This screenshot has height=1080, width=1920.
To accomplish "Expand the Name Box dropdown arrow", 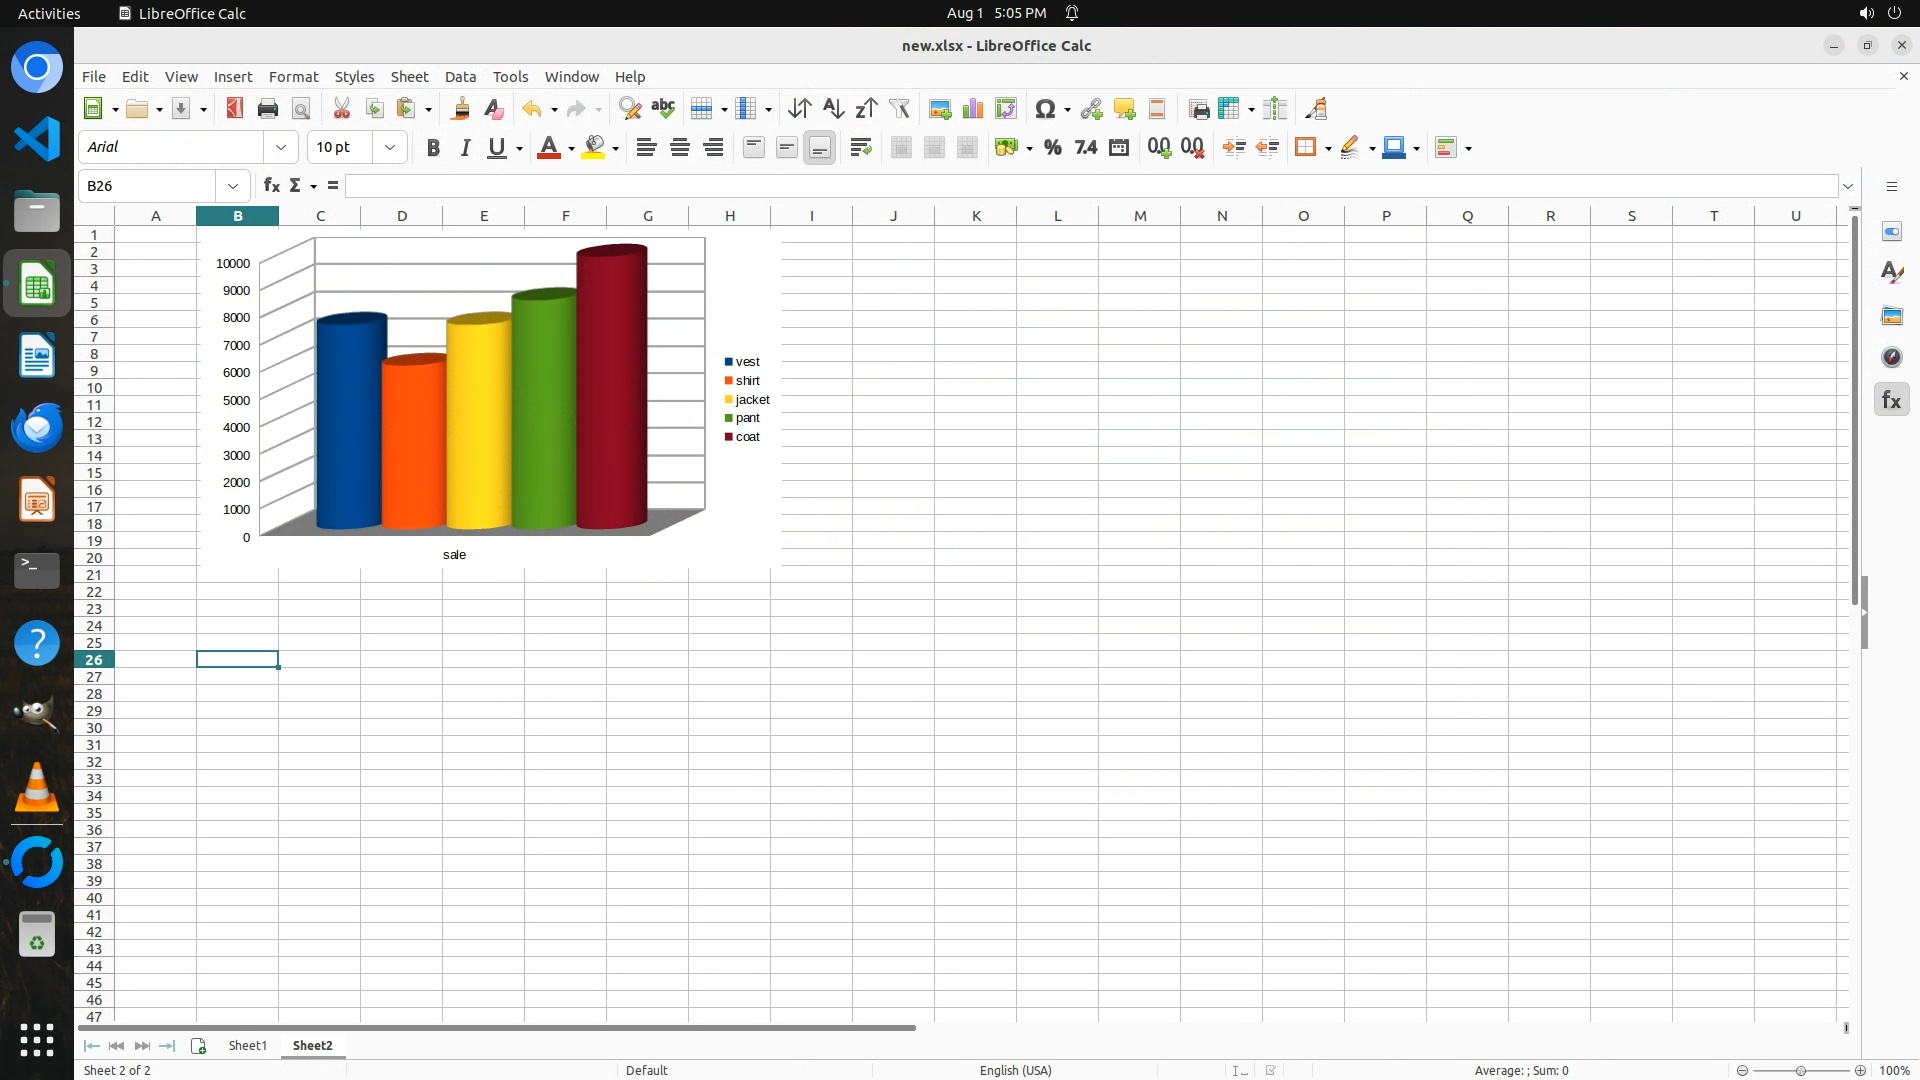I will pos(233,186).
